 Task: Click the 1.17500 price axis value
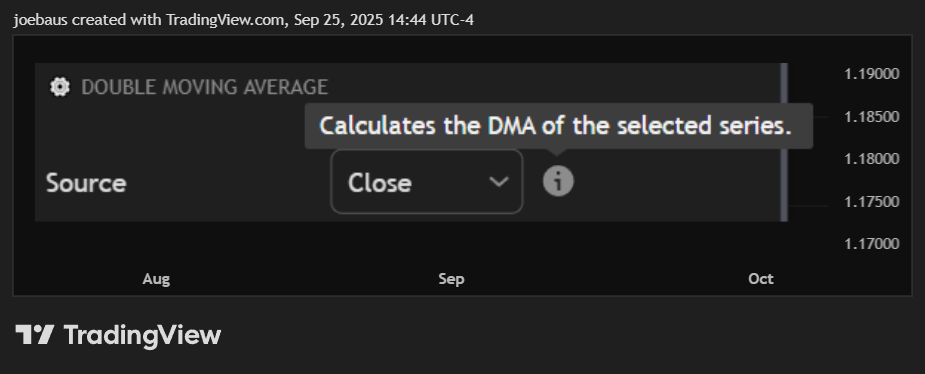pyautogui.click(x=872, y=202)
